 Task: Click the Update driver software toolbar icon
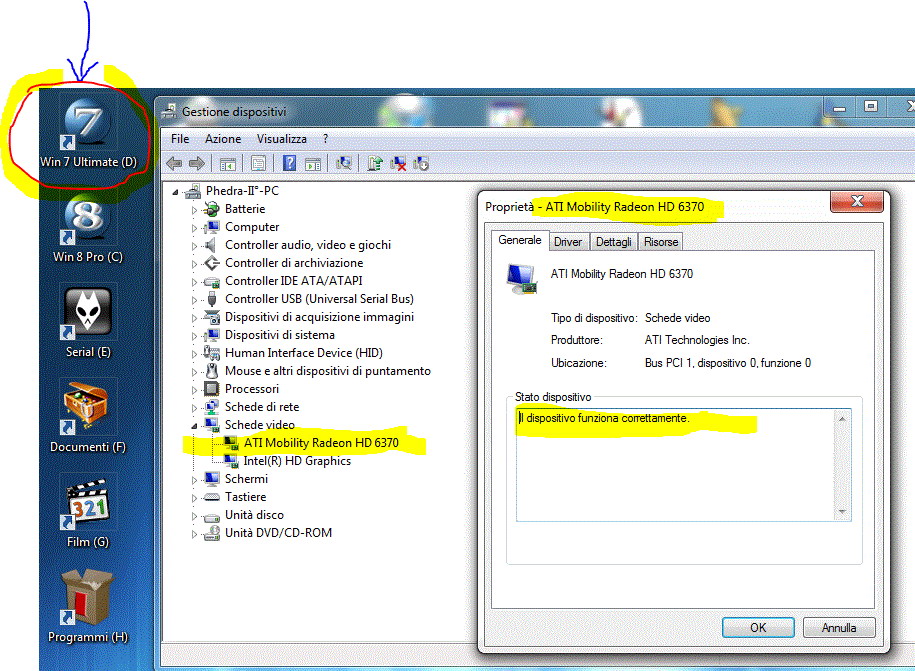point(375,163)
